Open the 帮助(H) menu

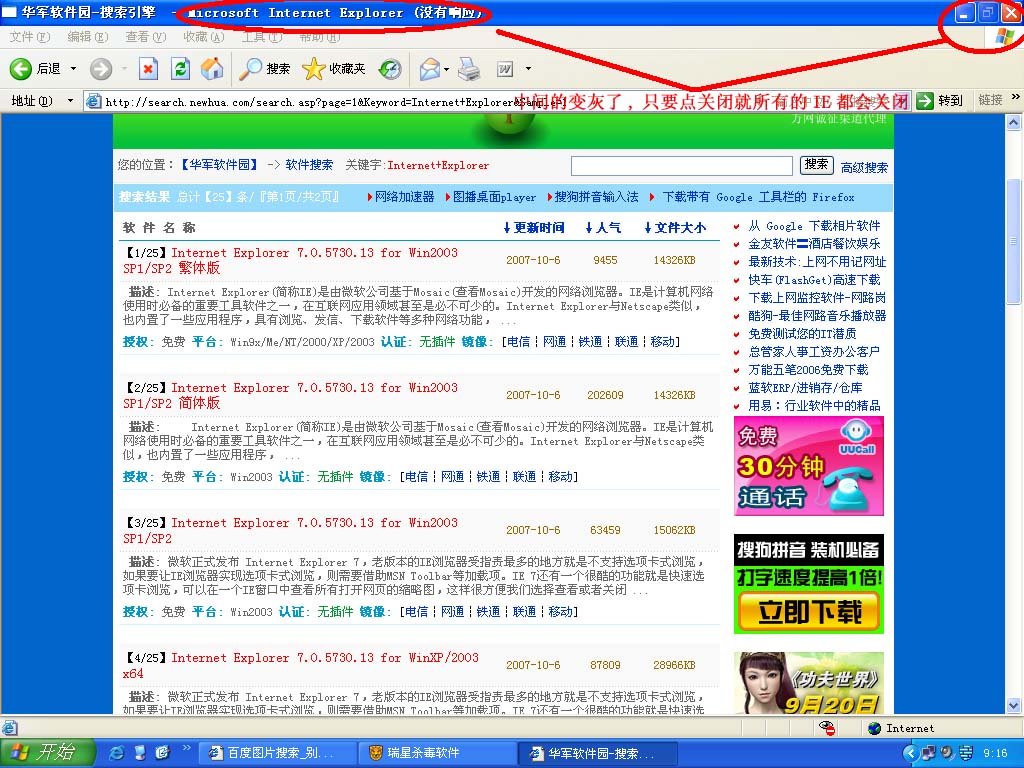319,37
